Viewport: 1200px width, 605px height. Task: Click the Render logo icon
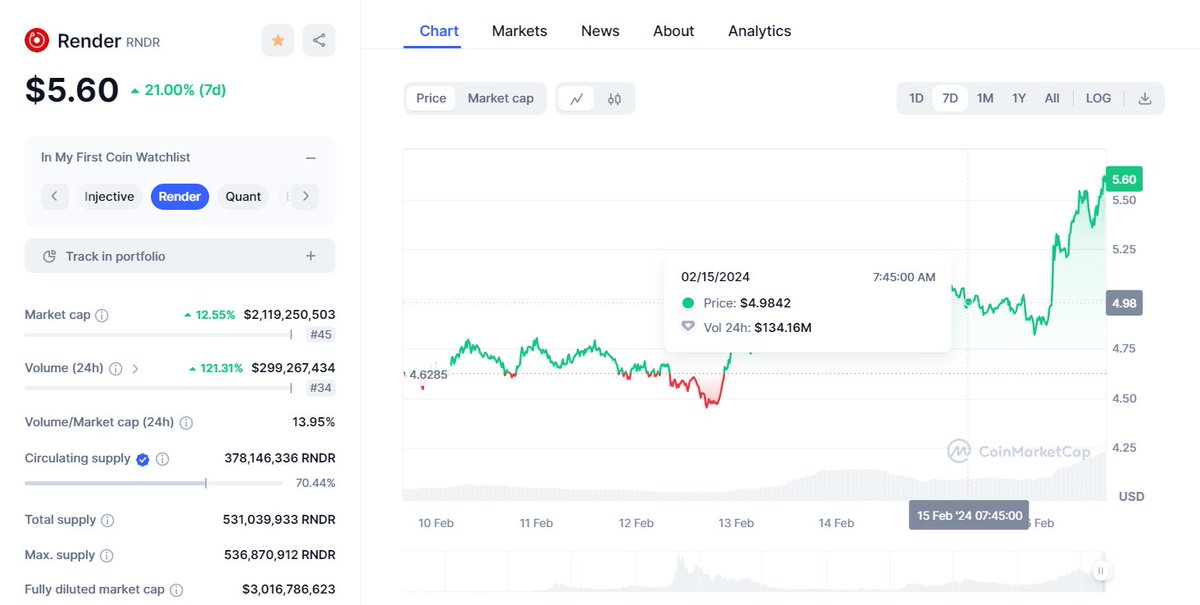(37, 40)
